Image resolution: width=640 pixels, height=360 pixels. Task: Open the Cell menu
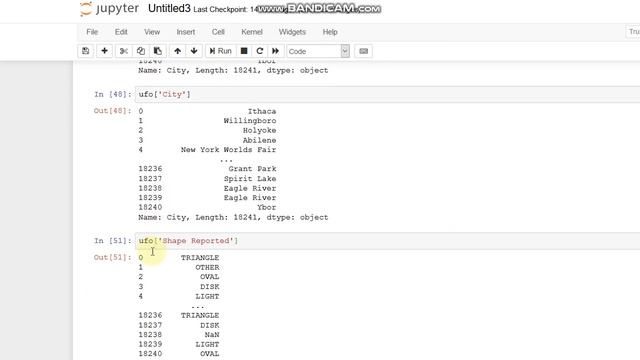click(x=218, y=32)
